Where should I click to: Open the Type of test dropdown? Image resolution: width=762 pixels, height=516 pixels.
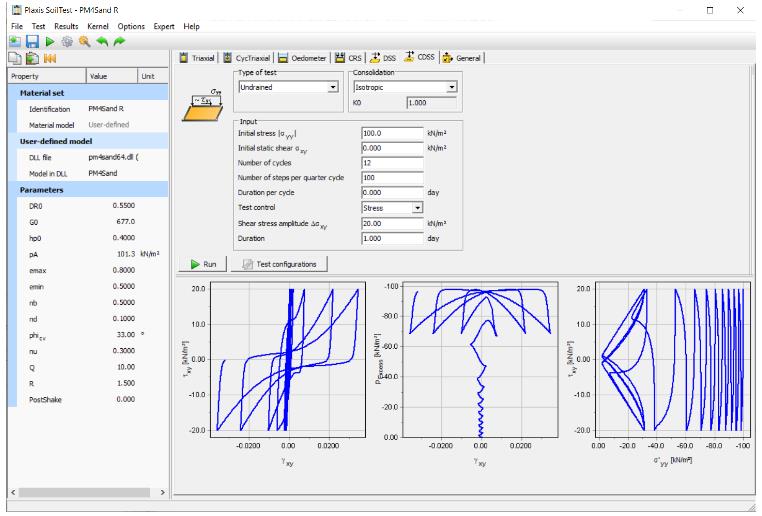tap(333, 88)
